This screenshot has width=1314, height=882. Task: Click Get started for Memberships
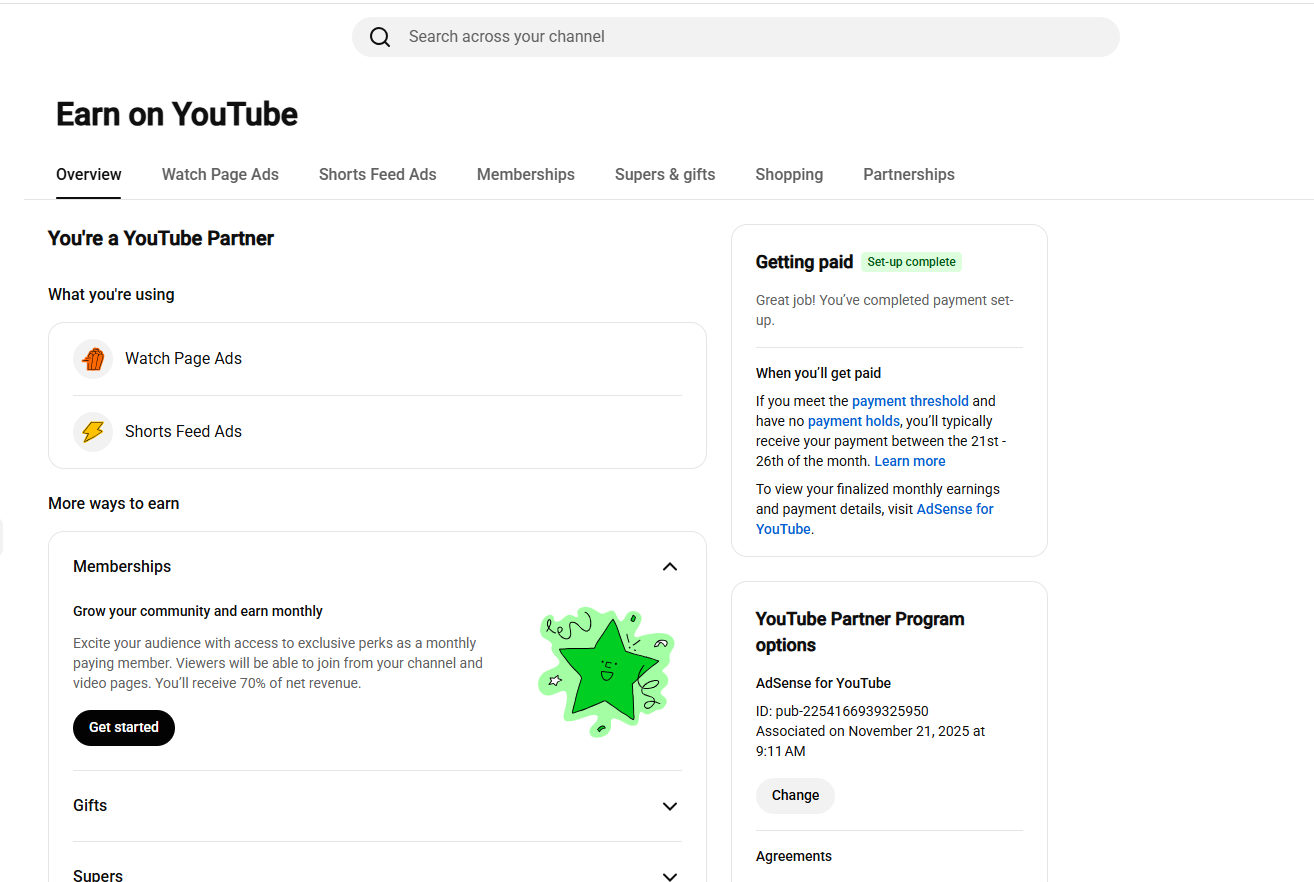(124, 728)
